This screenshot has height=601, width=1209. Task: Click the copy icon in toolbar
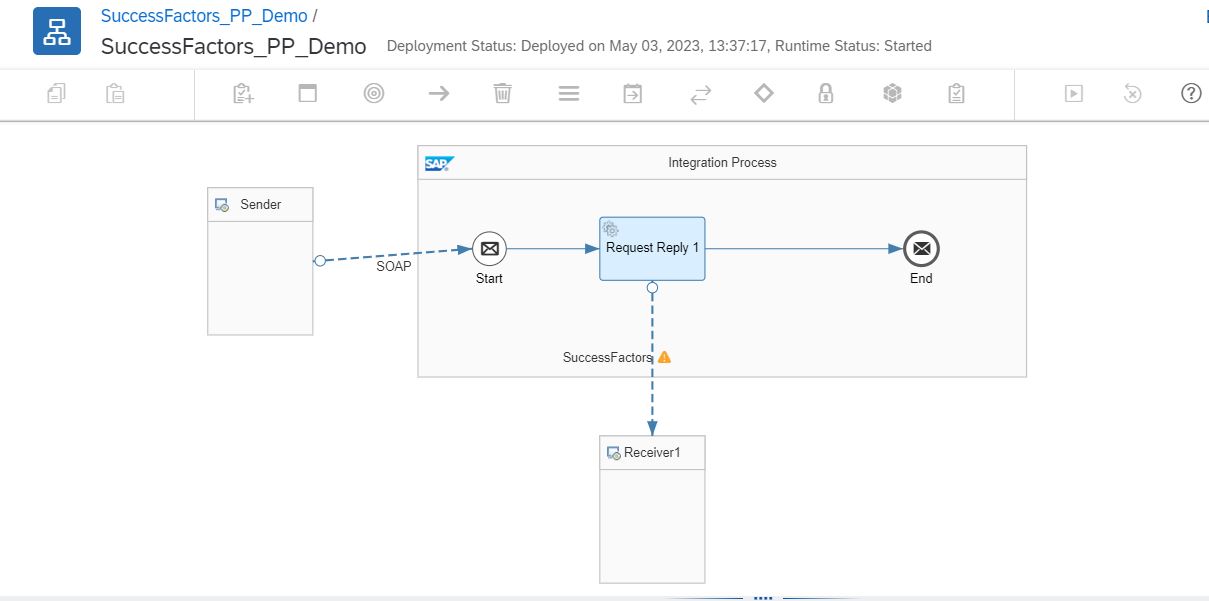pyautogui.click(x=57, y=94)
